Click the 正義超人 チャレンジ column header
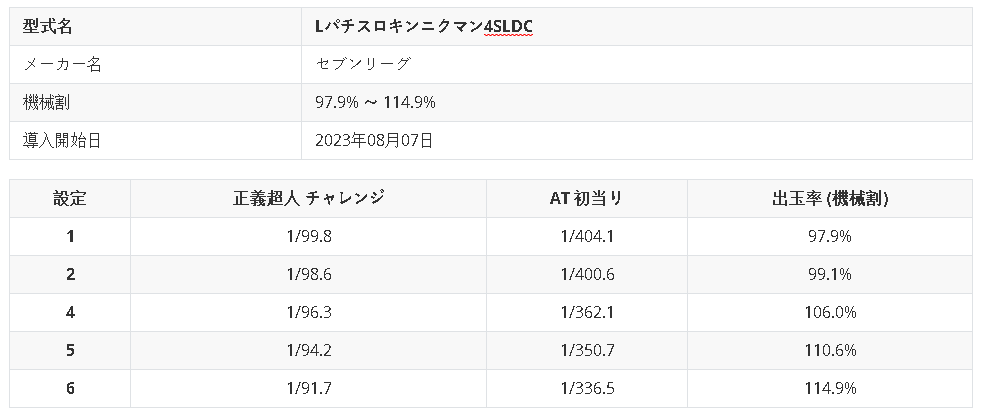 (x=308, y=198)
